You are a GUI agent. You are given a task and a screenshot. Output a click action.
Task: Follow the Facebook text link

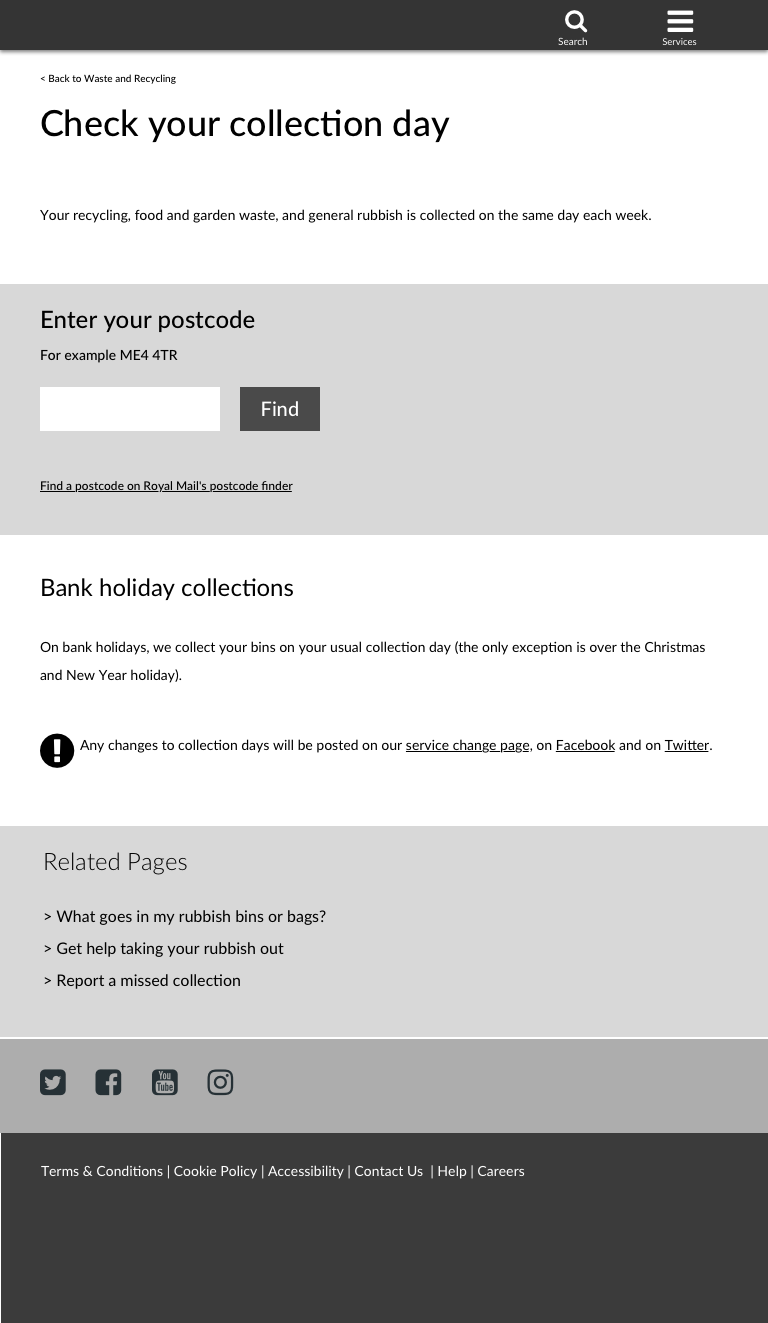(585, 746)
